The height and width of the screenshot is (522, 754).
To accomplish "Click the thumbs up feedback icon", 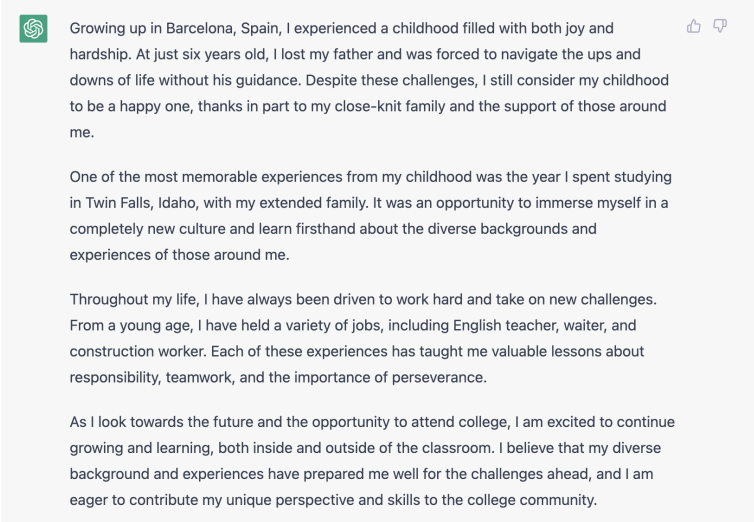I will pyautogui.click(x=693, y=26).
